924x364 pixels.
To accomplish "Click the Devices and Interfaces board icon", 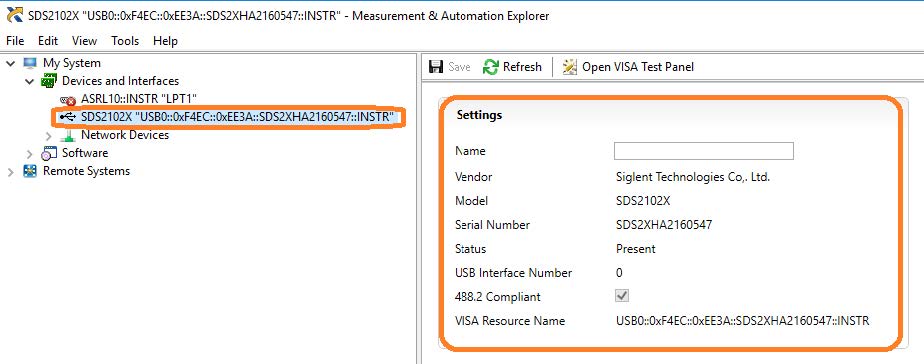I will [x=48, y=81].
